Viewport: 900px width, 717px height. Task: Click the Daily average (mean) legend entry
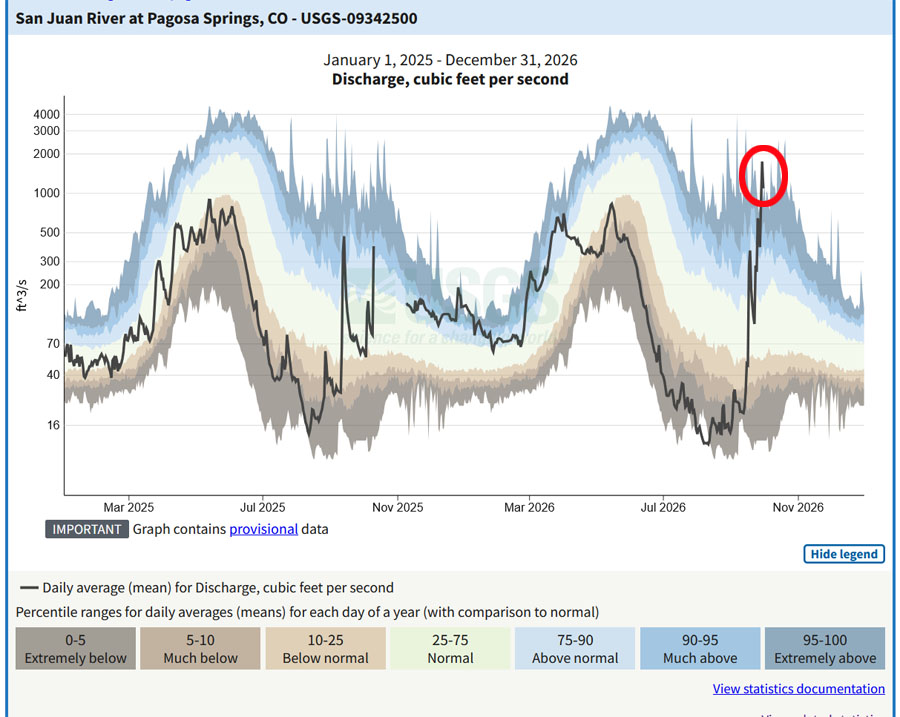click(x=207, y=588)
